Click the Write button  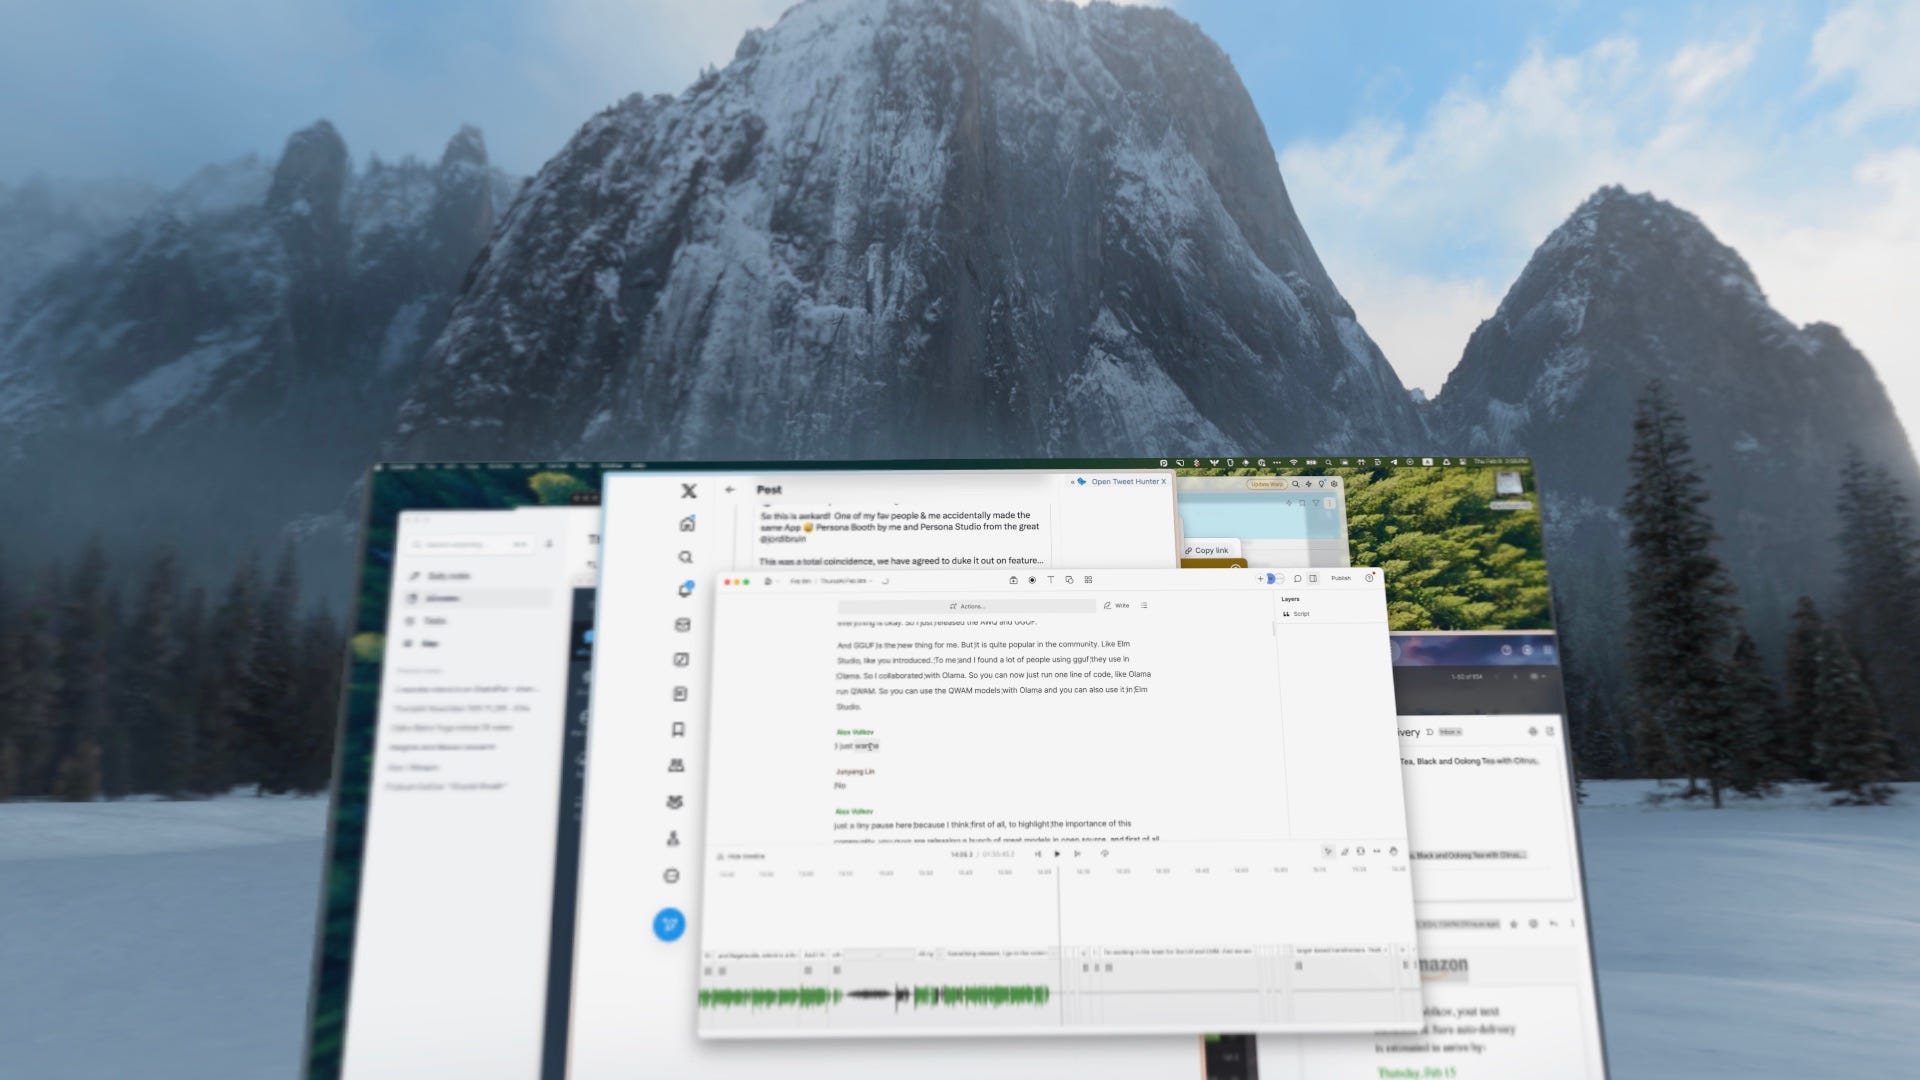pyautogui.click(x=1116, y=605)
